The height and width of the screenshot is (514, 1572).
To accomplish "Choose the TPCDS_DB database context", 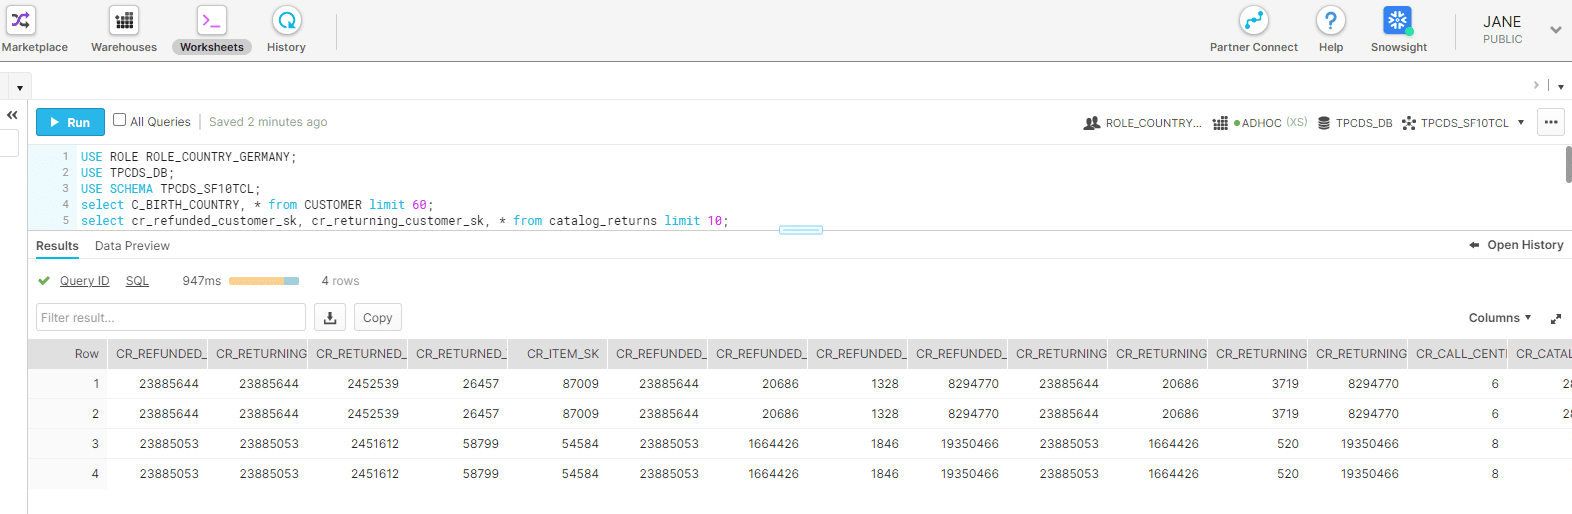I will click(x=1355, y=123).
